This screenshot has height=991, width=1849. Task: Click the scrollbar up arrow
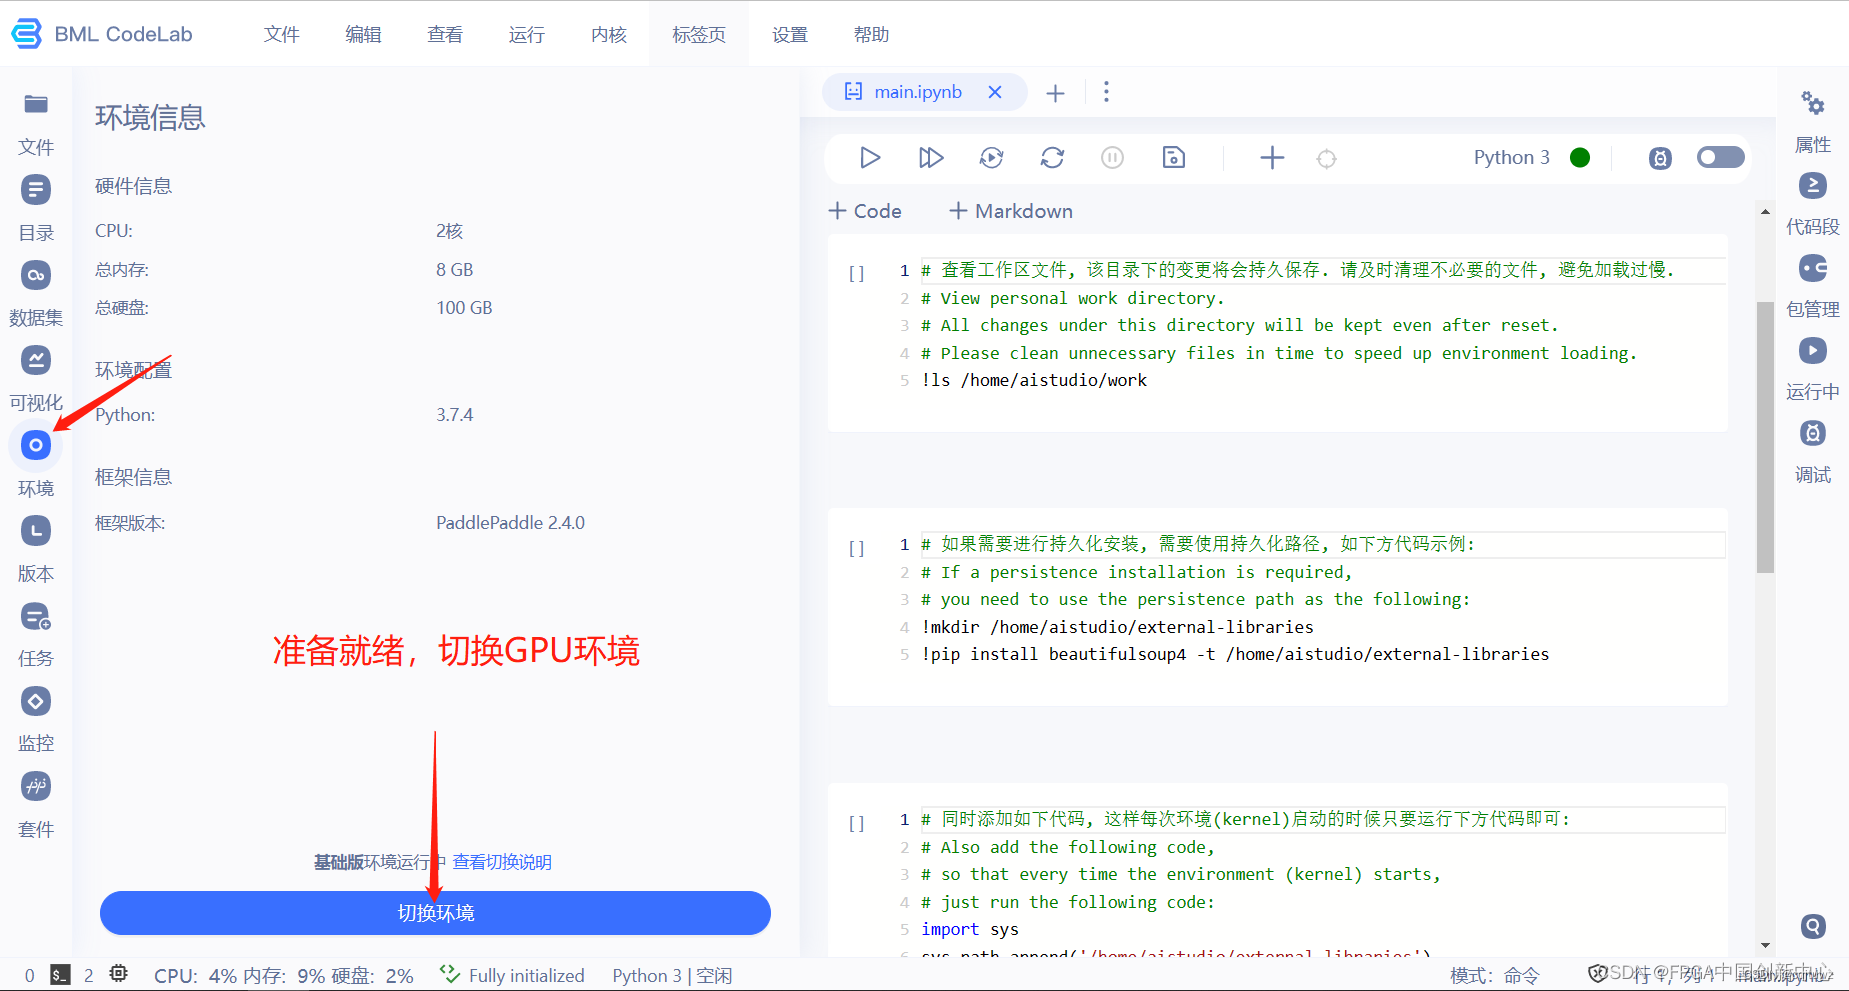(x=1765, y=212)
